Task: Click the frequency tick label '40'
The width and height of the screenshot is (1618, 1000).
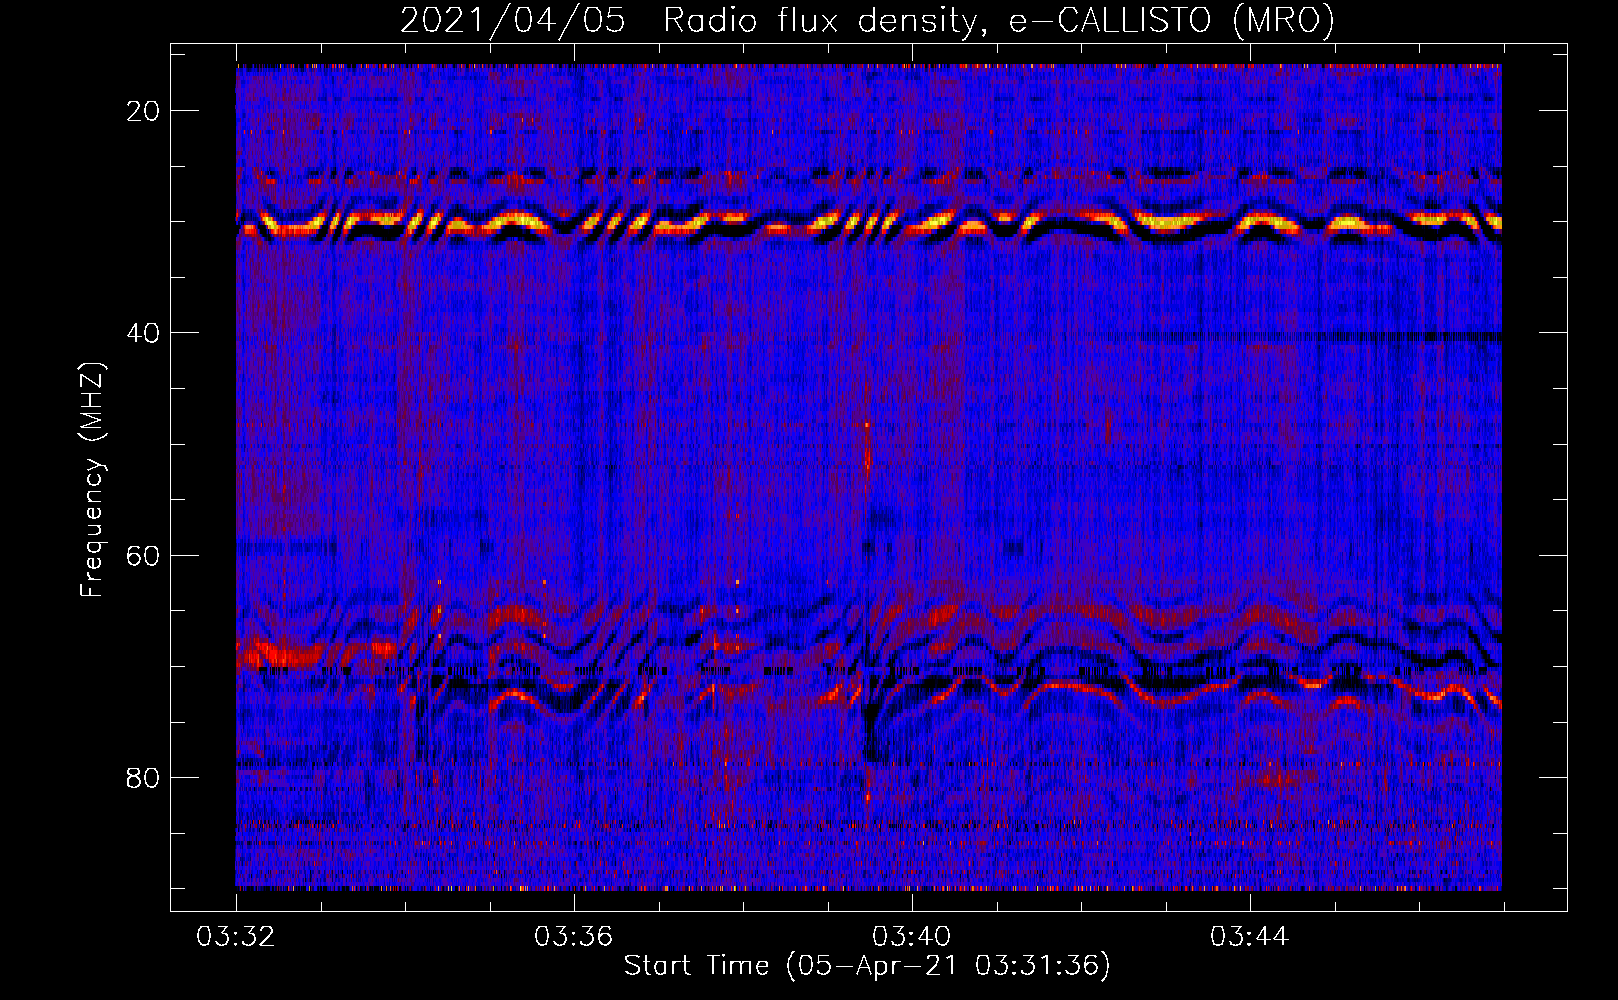Action: (144, 333)
